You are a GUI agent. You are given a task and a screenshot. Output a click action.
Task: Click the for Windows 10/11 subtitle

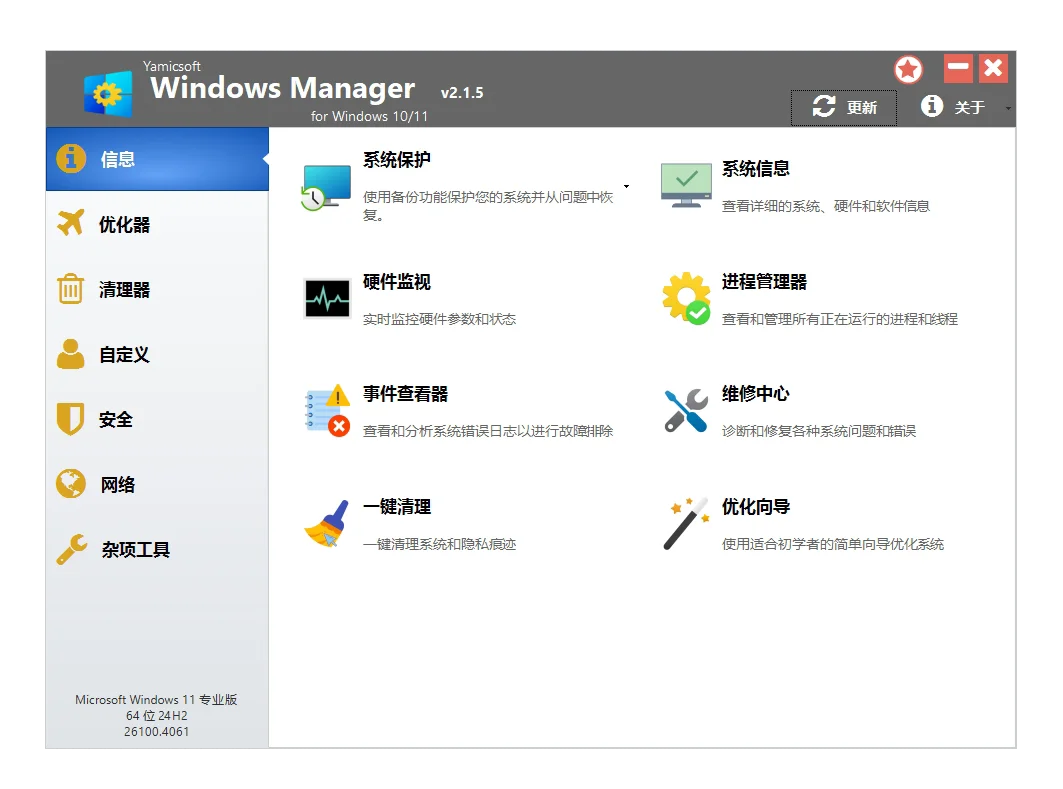[369, 117]
